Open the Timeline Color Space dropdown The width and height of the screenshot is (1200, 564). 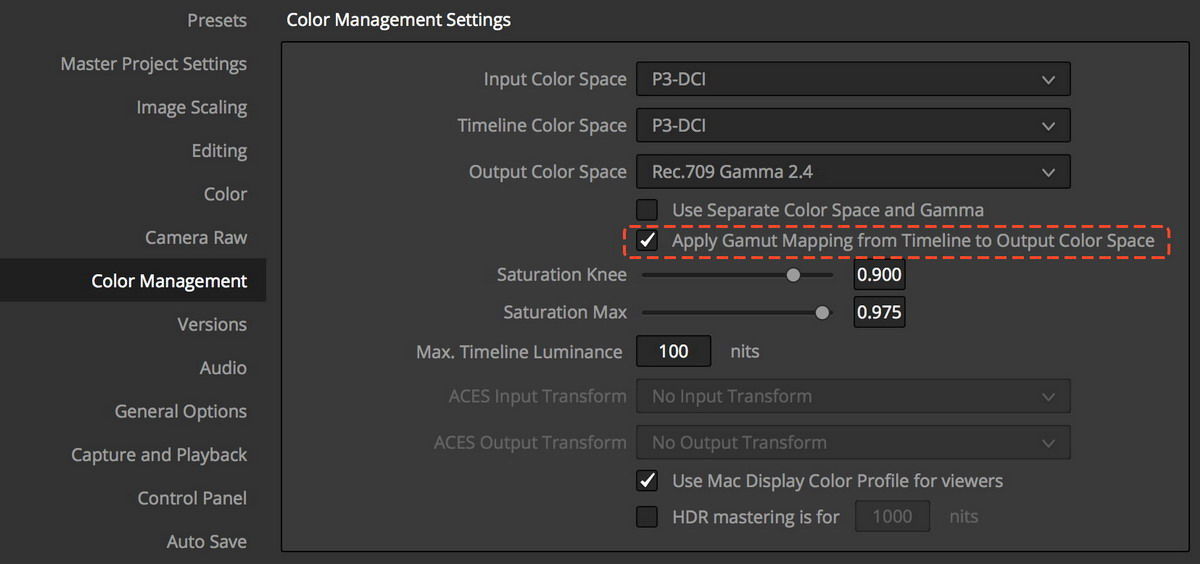pyautogui.click(x=853, y=126)
